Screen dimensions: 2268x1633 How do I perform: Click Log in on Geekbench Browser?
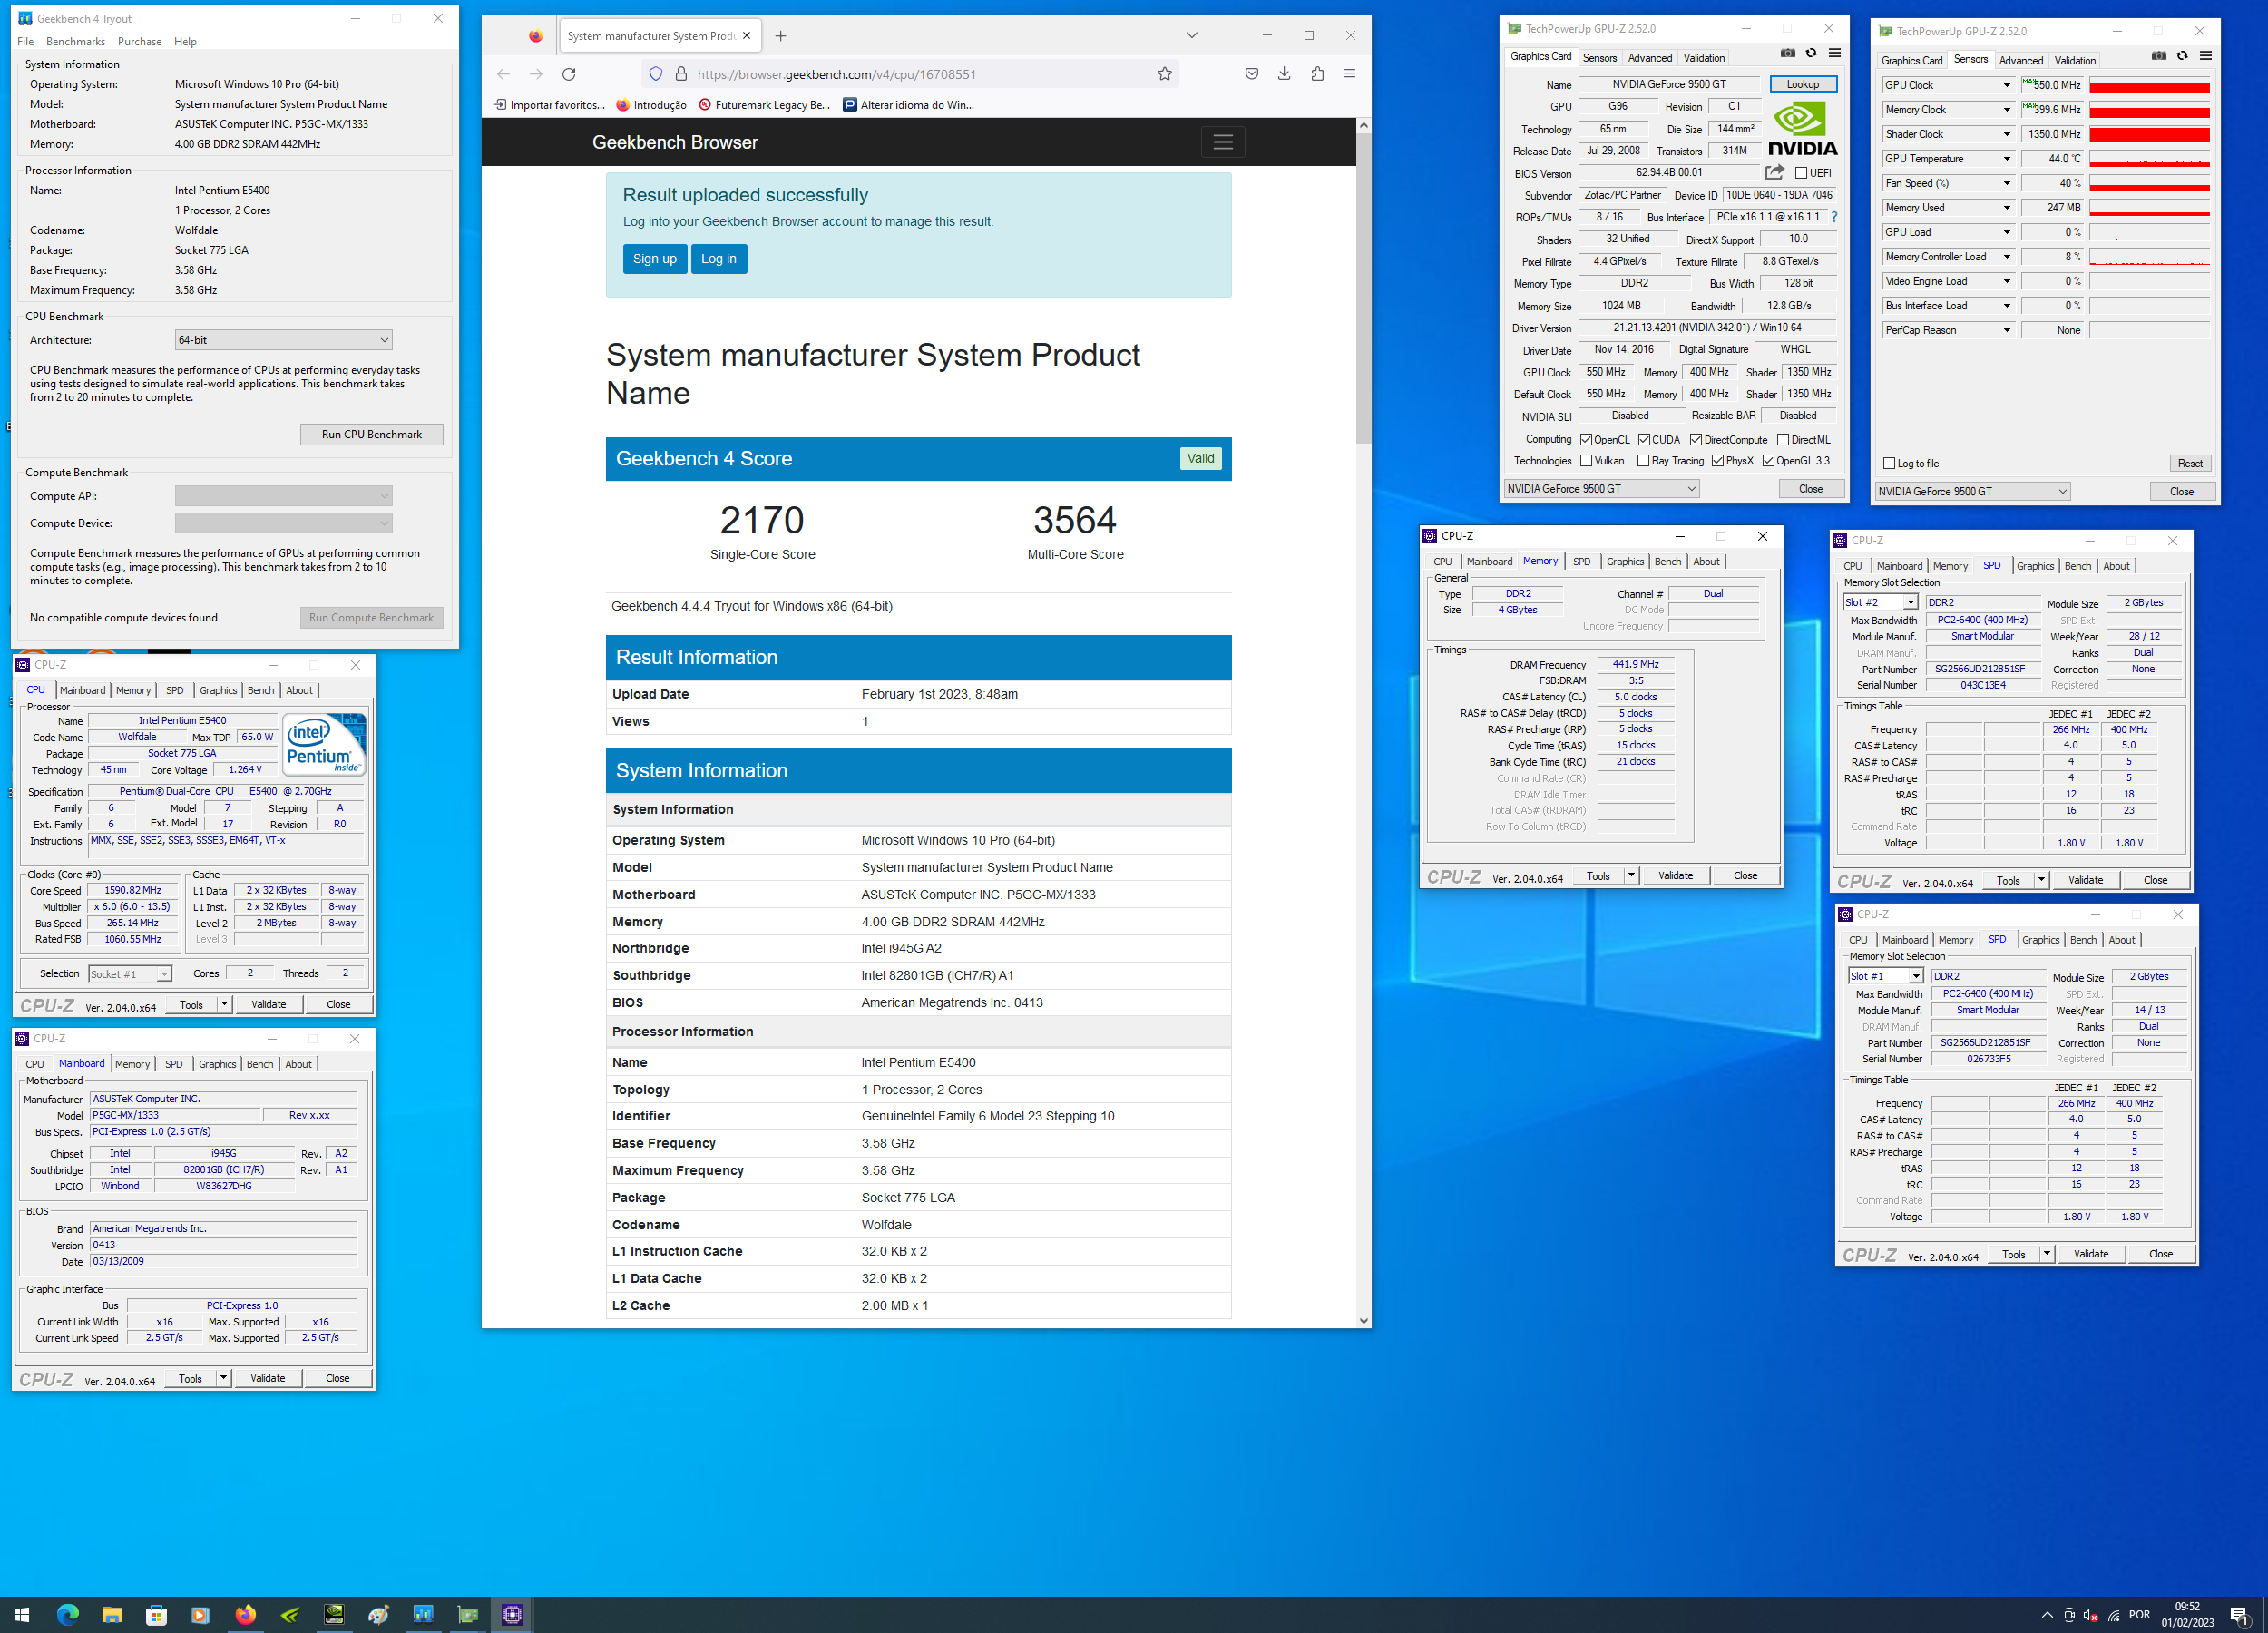click(718, 259)
